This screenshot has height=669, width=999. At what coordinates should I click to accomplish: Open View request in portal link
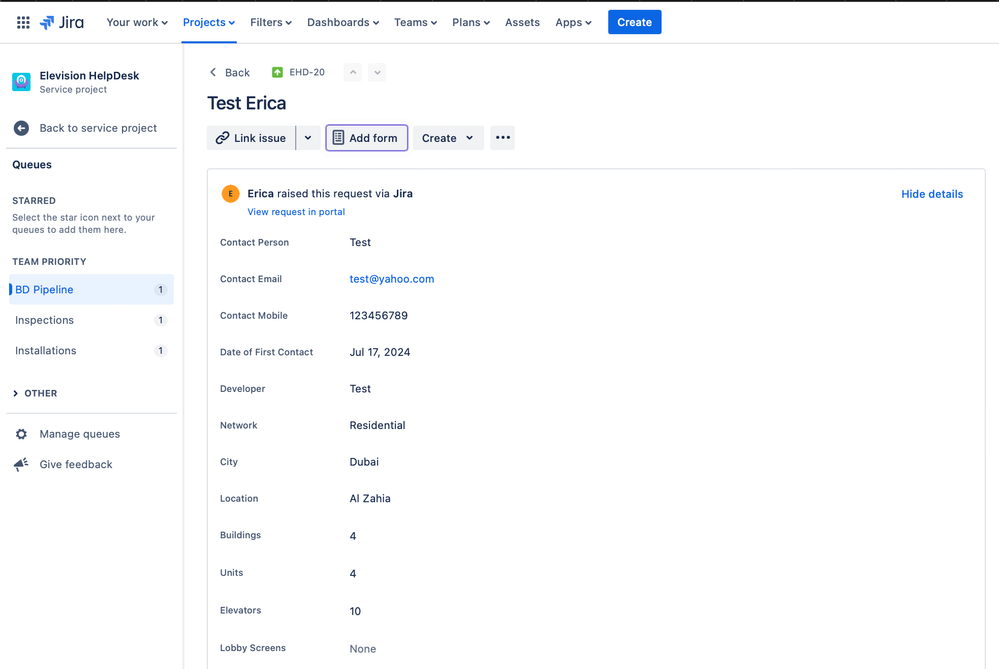(296, 212)
